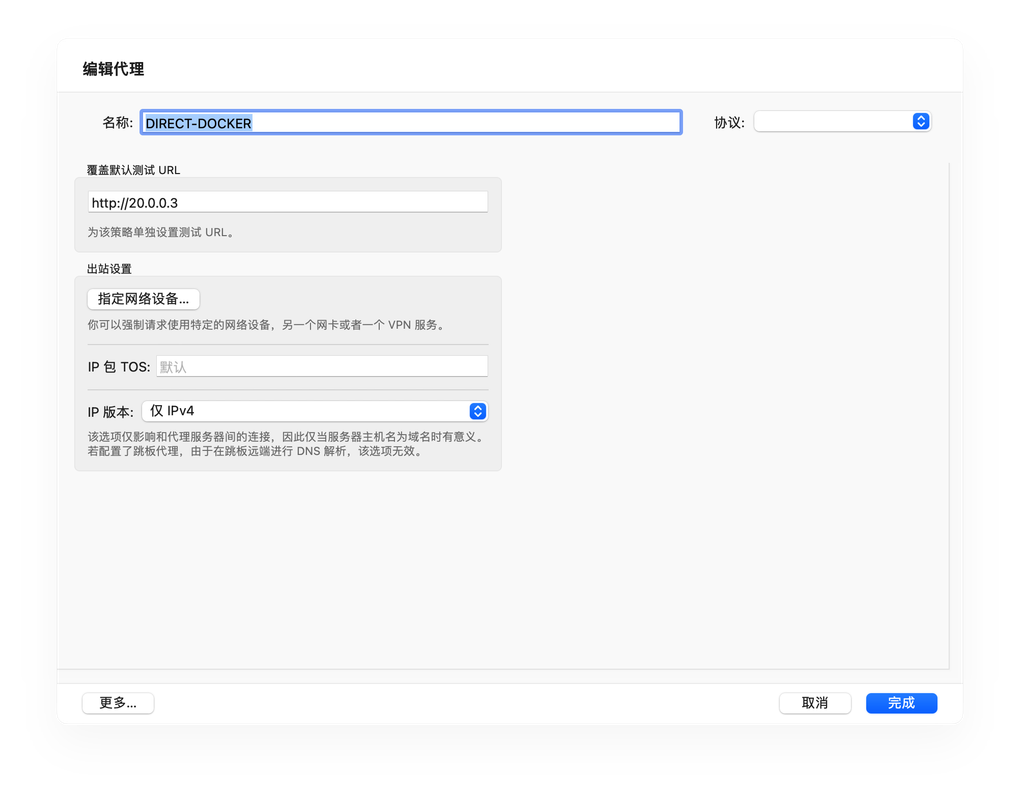Screen dimensions: 1021x800
Task: Click the 指定网络设备... button
Action: tap(143, 299)
